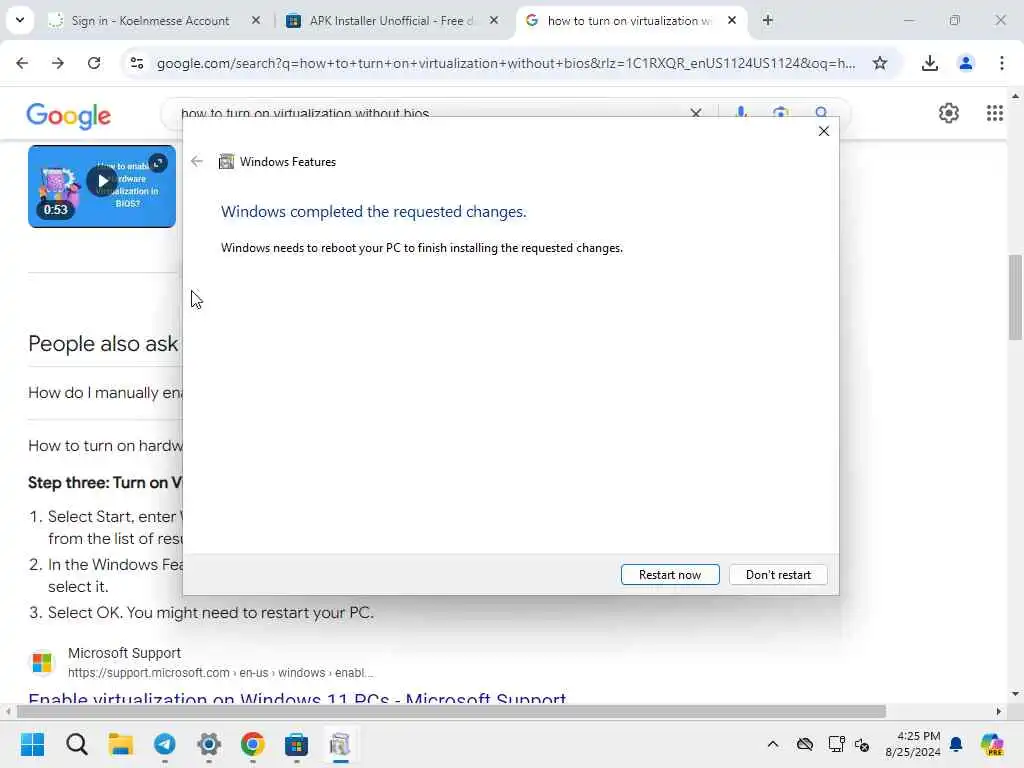Open the Windows Start menu
This screenshot has width=1024, height=768.
(32, 744)
